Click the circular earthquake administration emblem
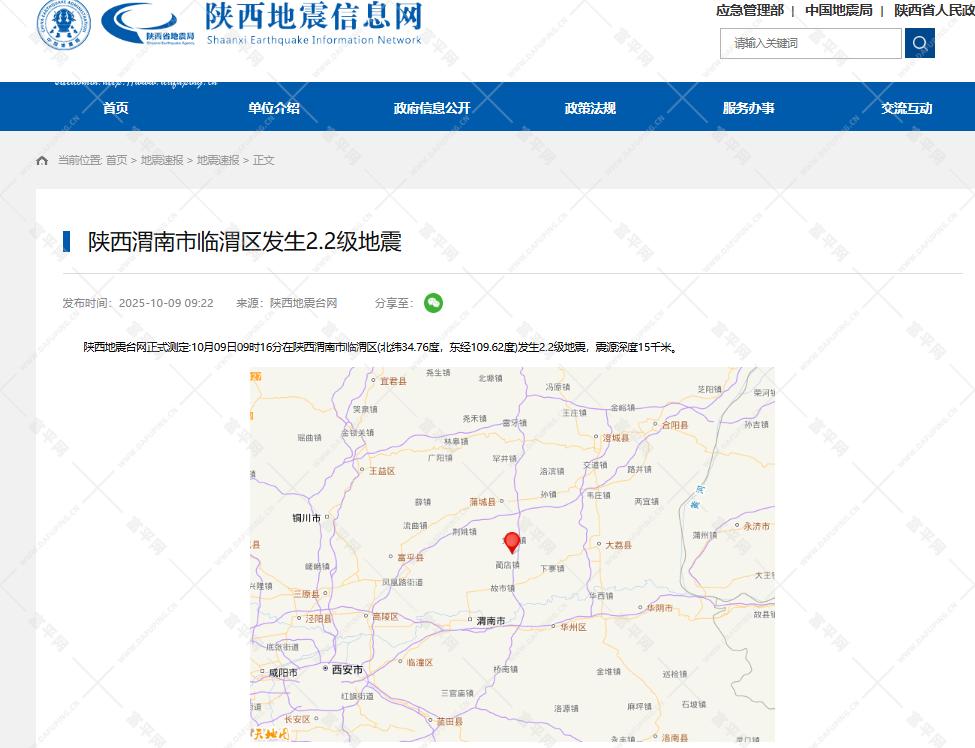 point(64,24)
